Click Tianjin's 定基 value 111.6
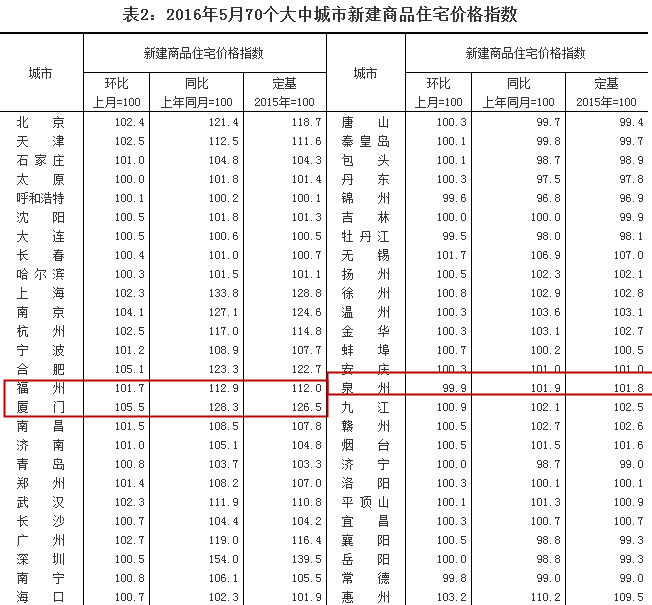 pos(306,141)
